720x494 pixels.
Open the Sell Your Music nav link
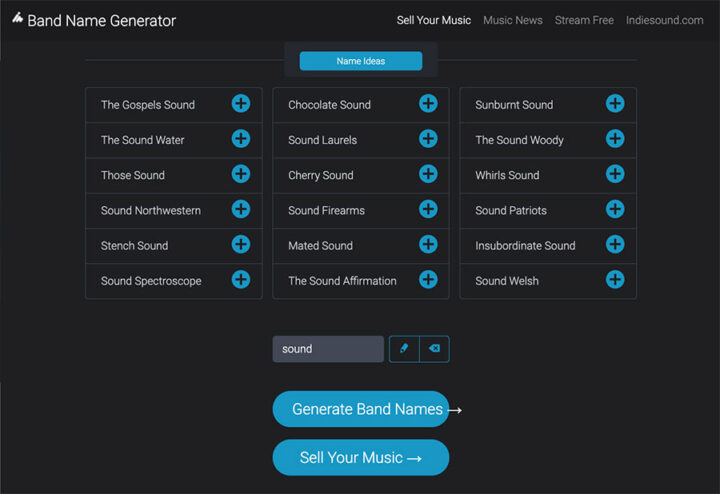click(434, 20)
